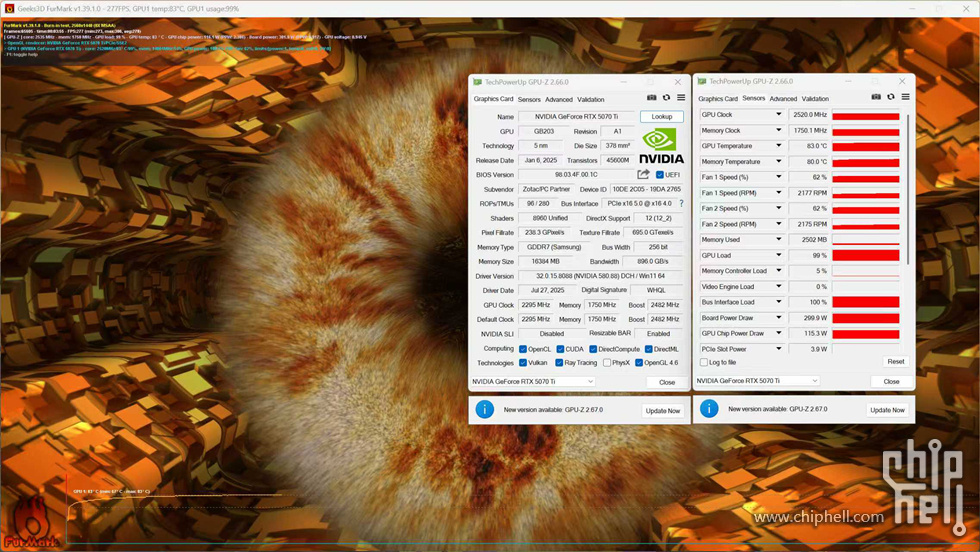Open hamburger menu in right GPU-Z Sensors window
Image resolution: width=980 pixels, height=552 pixels.
click(906, 97)
